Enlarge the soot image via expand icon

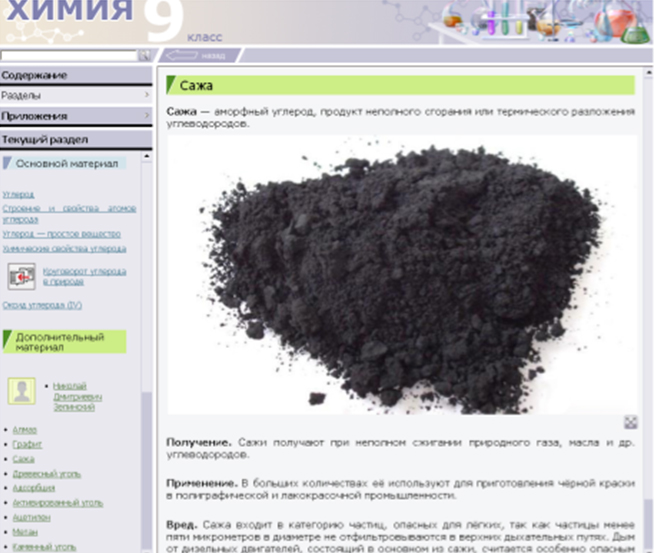point(630,422)
